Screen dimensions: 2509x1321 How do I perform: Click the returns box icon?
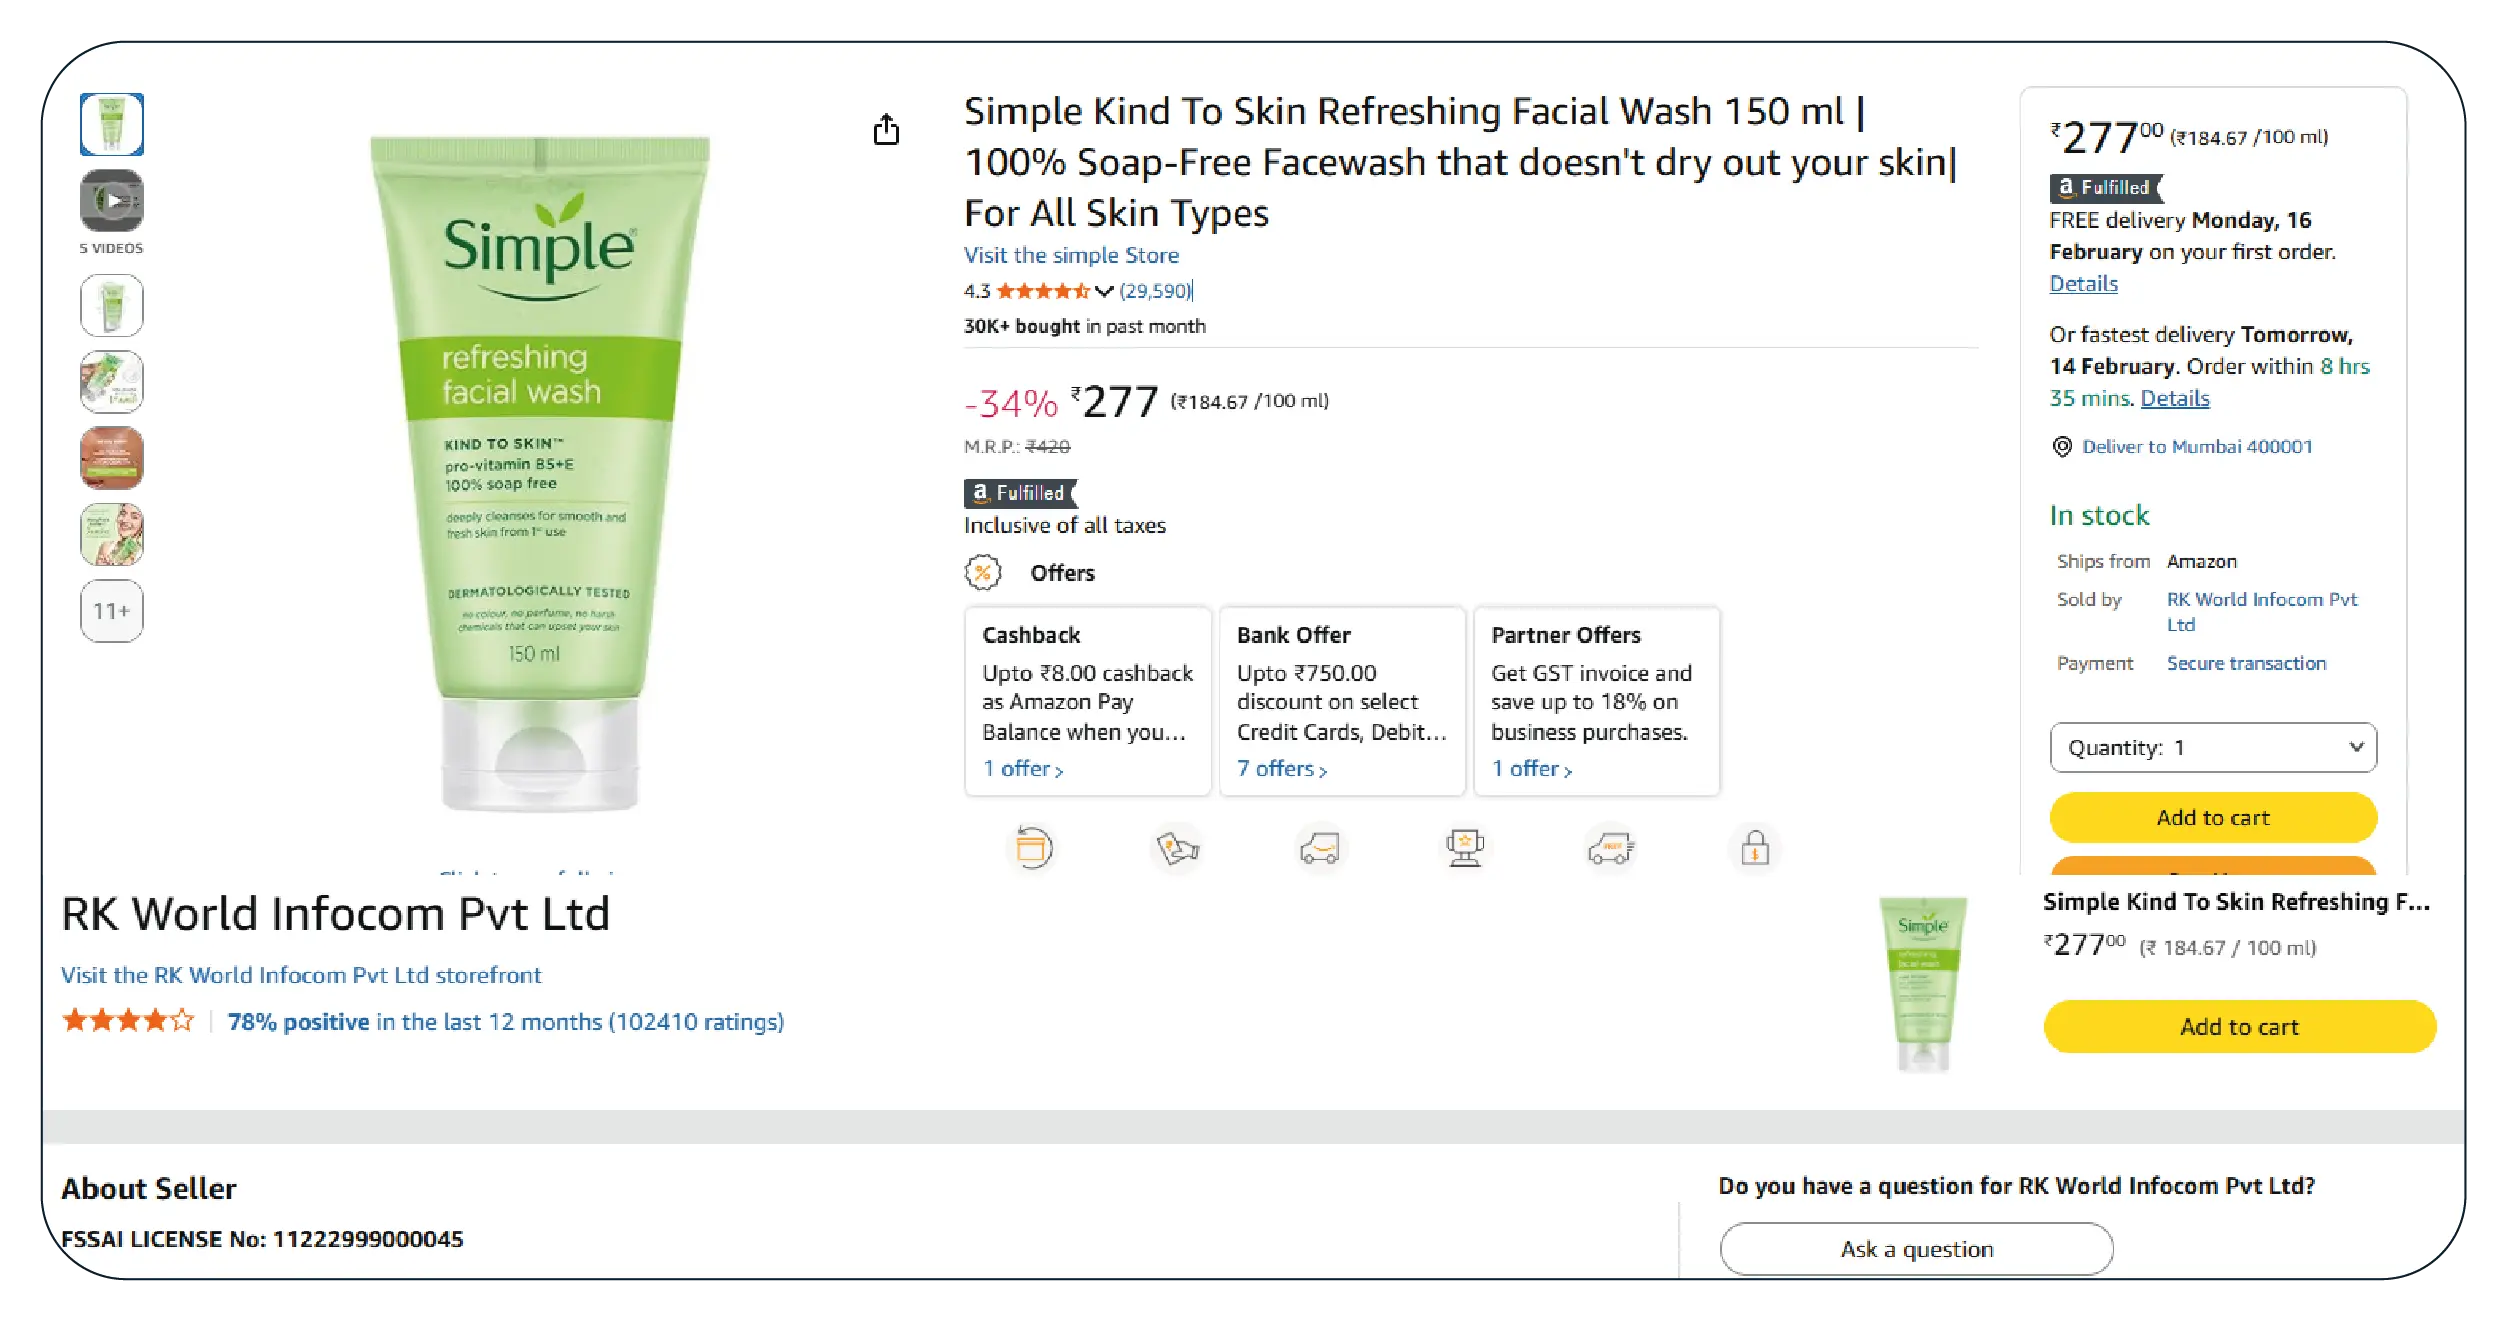[x=1033, y=849]
